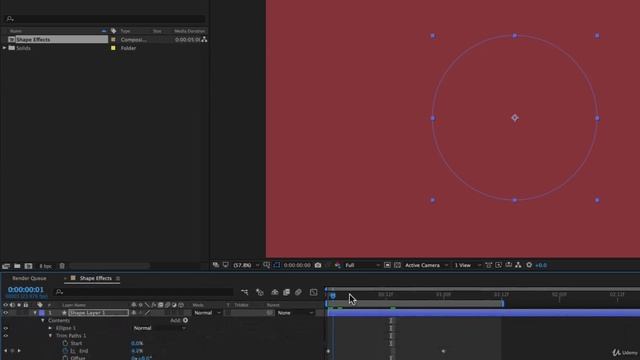Open the Ellipse 1 Normal blend mode dropdown
This screenshot has width=640, height=360.
(159, 328)
